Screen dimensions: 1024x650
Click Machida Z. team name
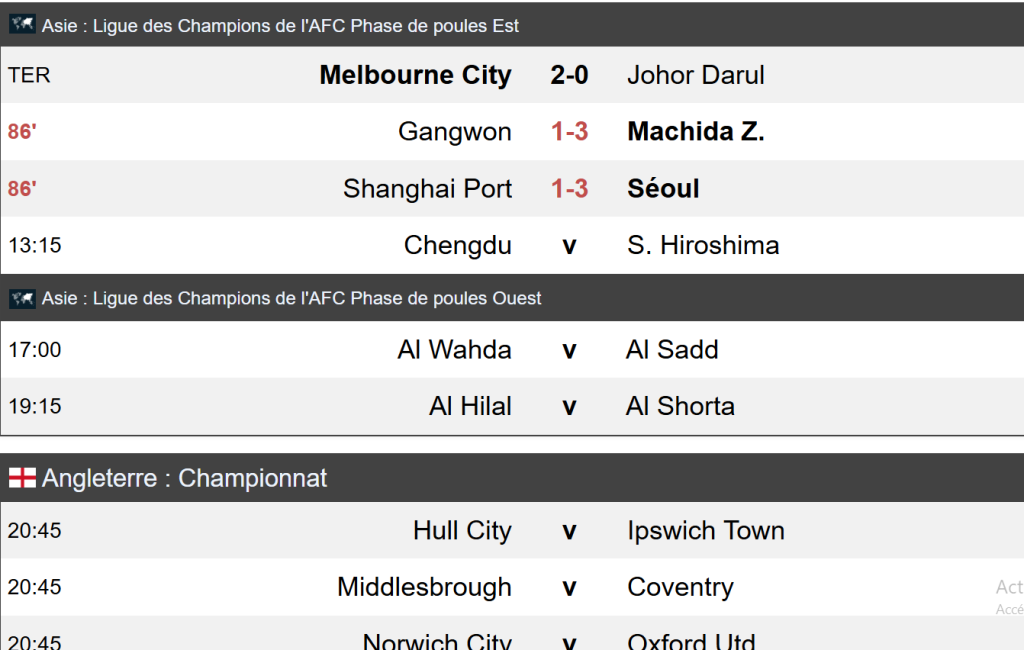click(x=695, y=132)
